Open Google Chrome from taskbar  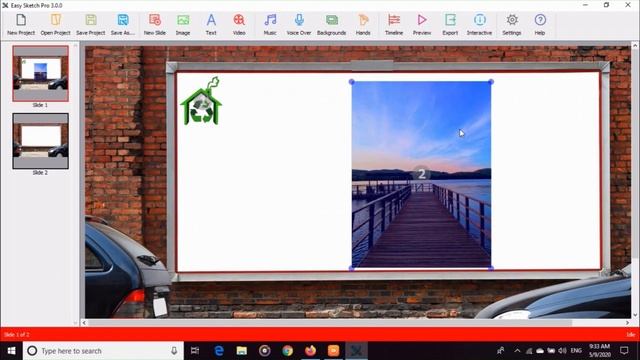click(x=287, y=351)
